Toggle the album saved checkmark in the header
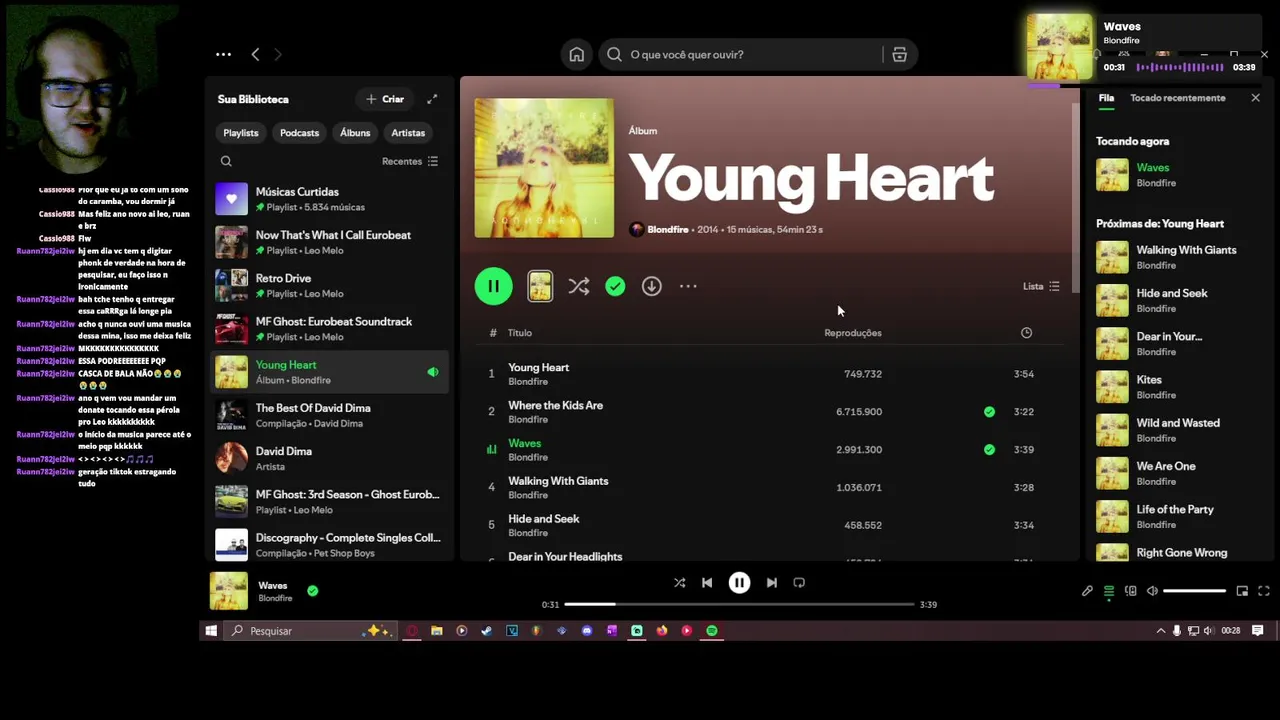1280x720 pixels. point(615,286)
